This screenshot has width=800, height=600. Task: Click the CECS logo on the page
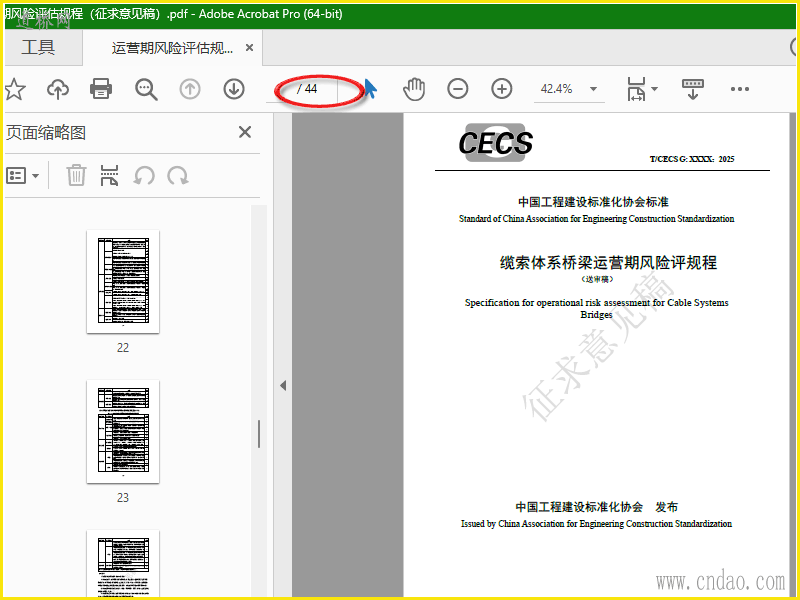[x=495, y=142]
